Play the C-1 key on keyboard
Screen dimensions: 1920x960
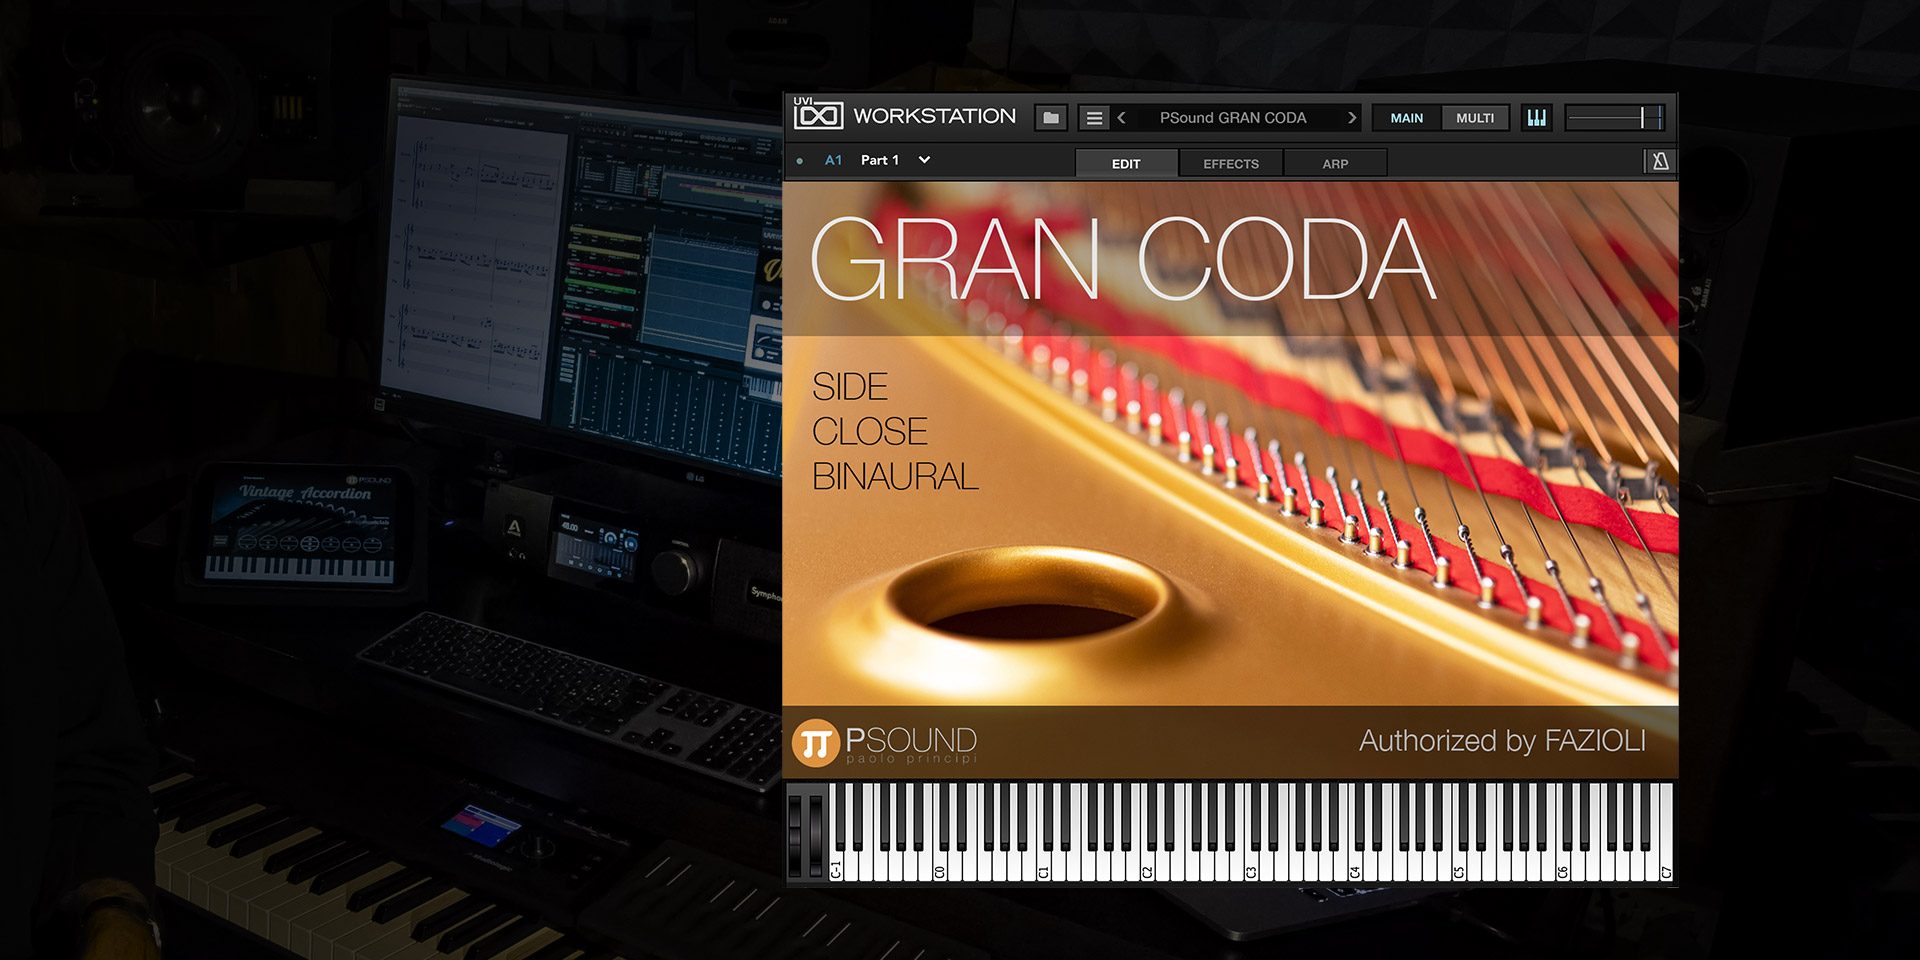point(837,868)
